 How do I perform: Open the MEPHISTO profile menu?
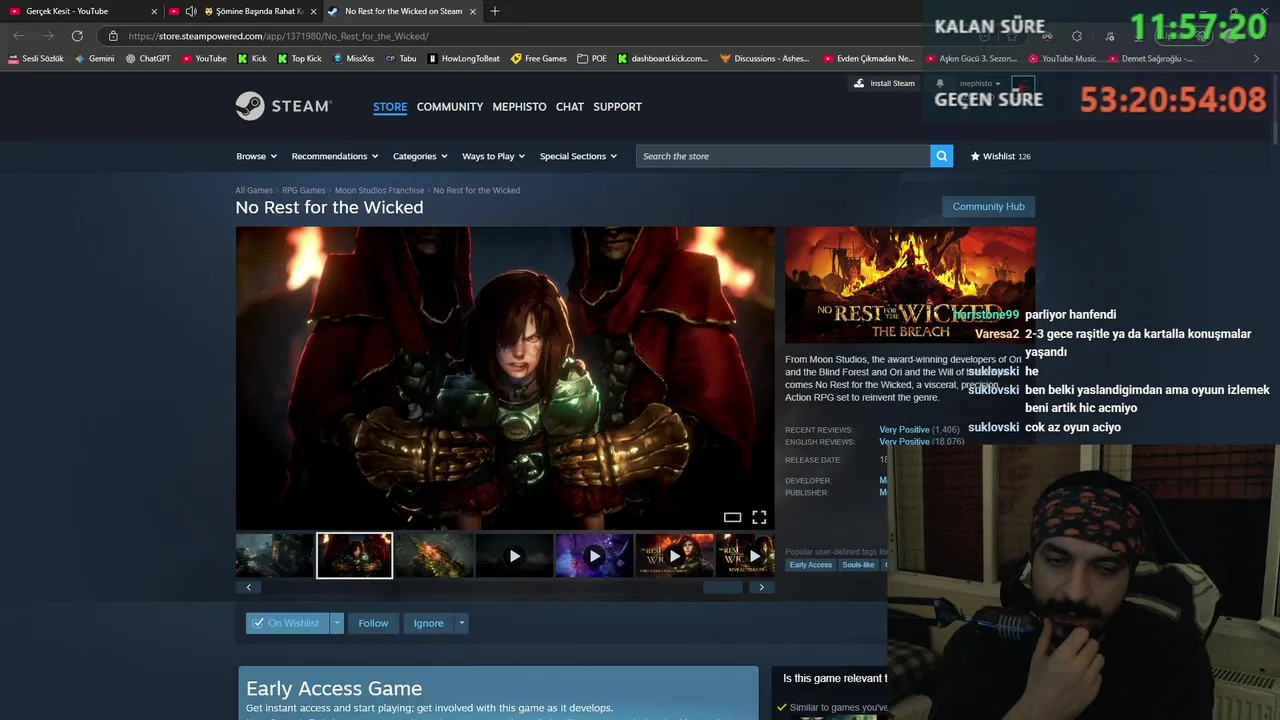(519, 106)
